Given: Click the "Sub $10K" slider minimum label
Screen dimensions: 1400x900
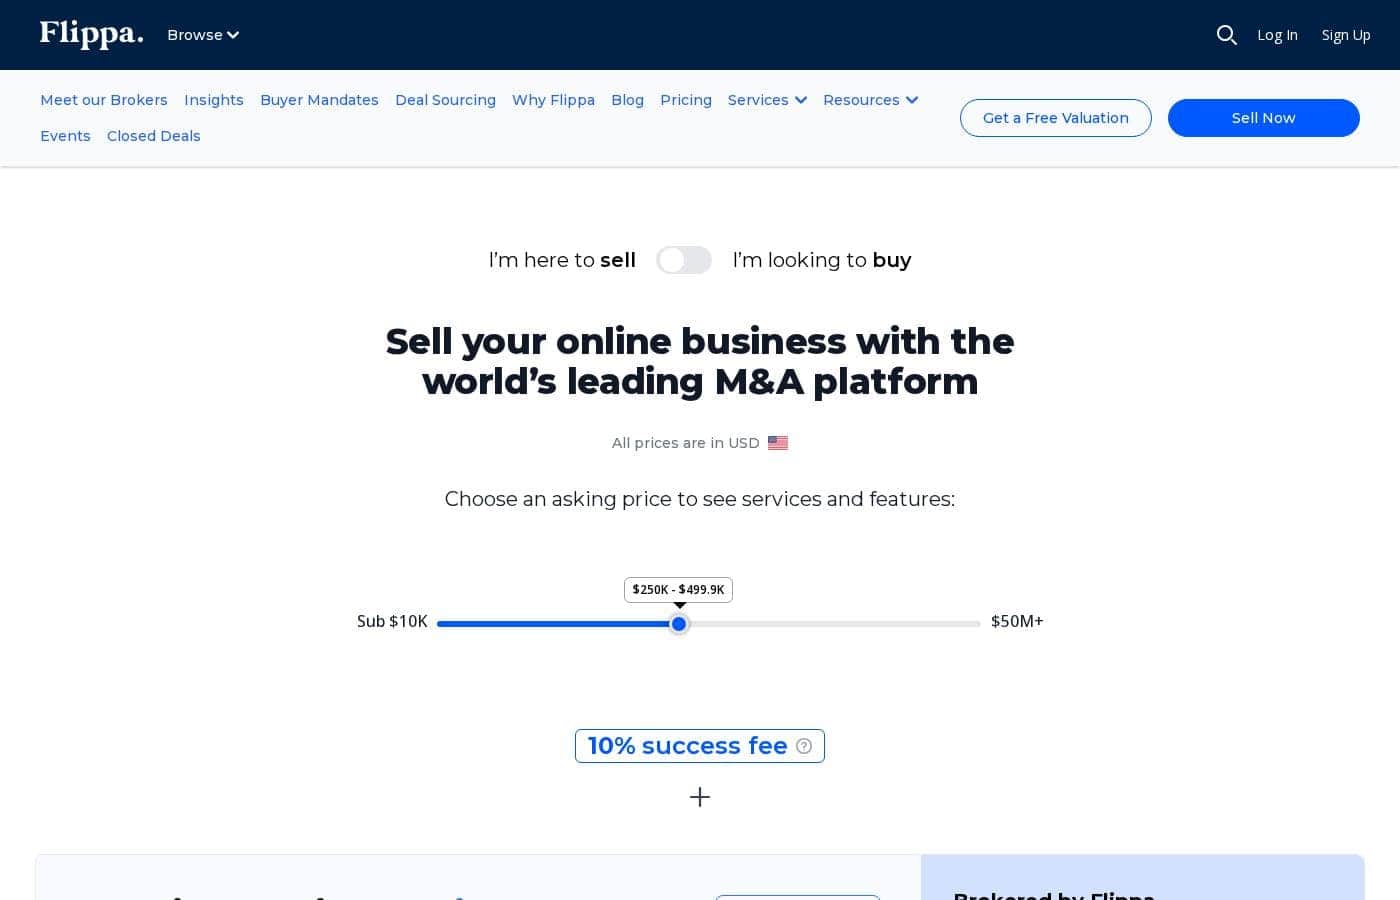Looking at the screenshot, I should (x=392, y=621).
